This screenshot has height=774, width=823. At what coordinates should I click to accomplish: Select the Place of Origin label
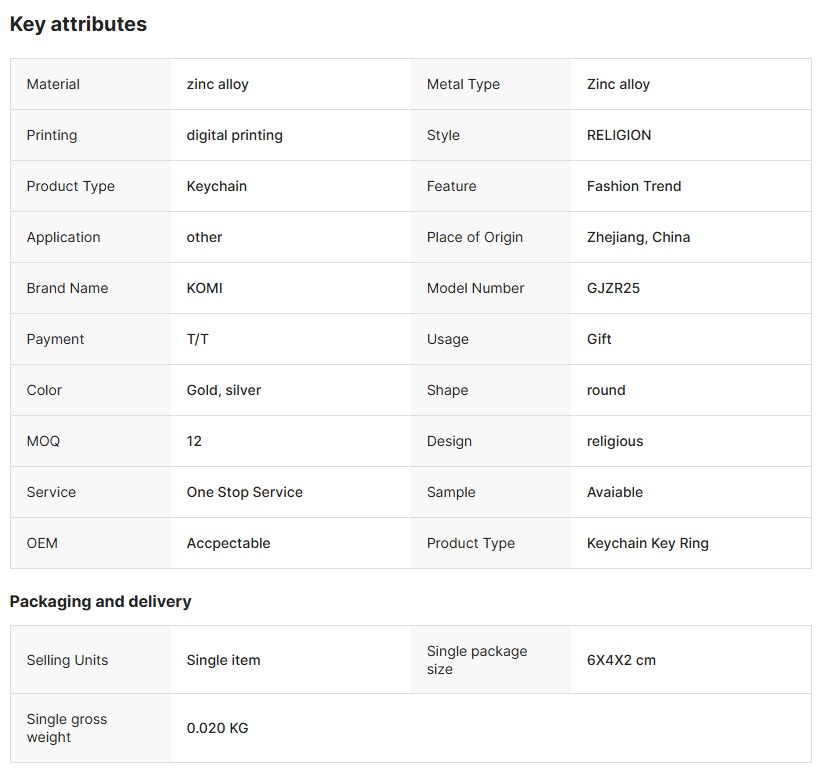pos(475,237)
